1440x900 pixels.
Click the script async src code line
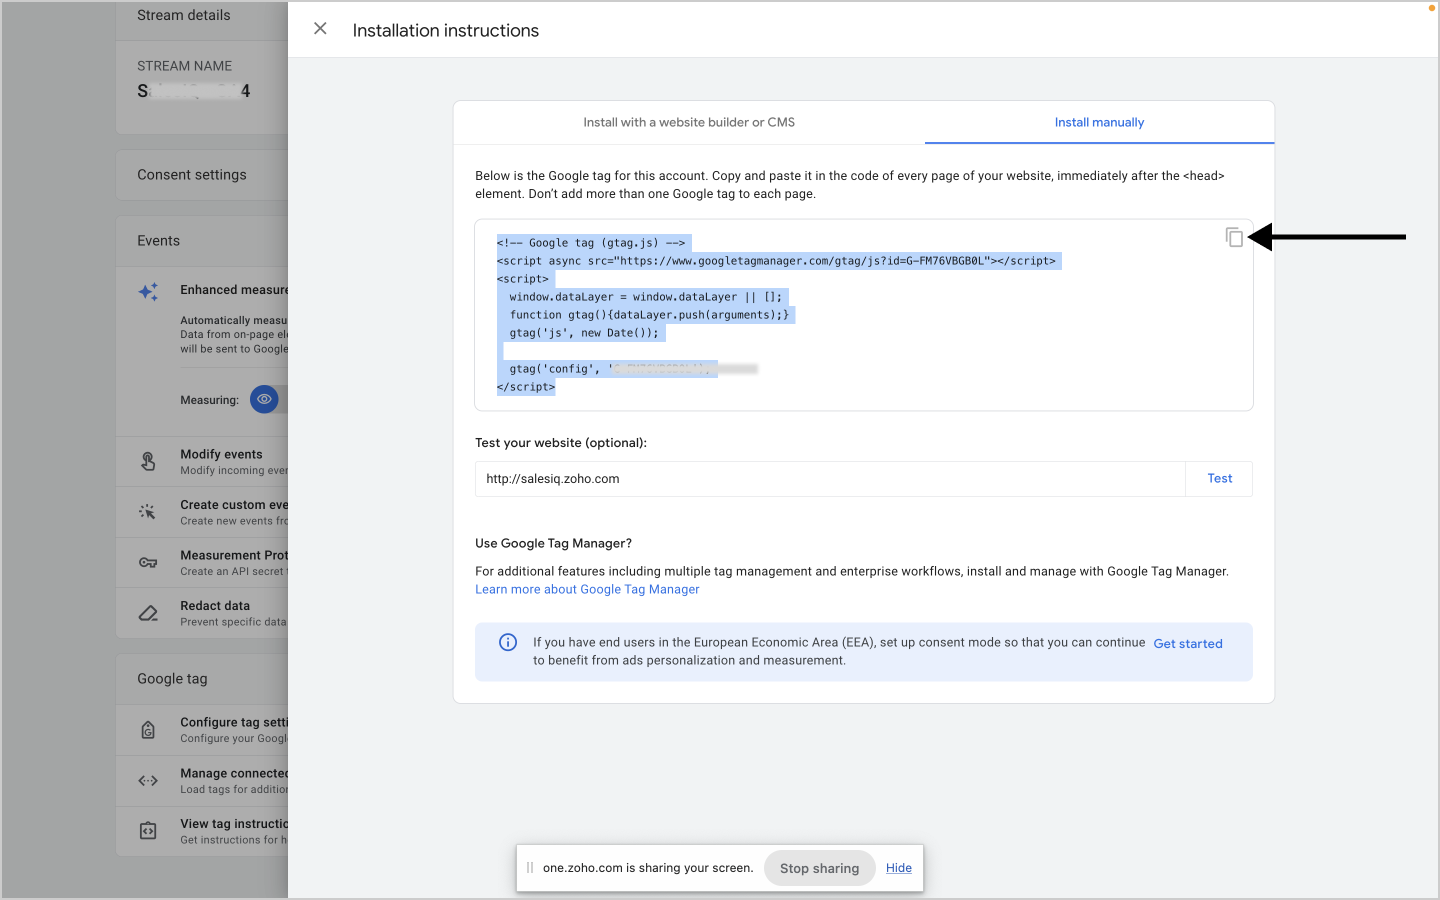coord(776,261)
